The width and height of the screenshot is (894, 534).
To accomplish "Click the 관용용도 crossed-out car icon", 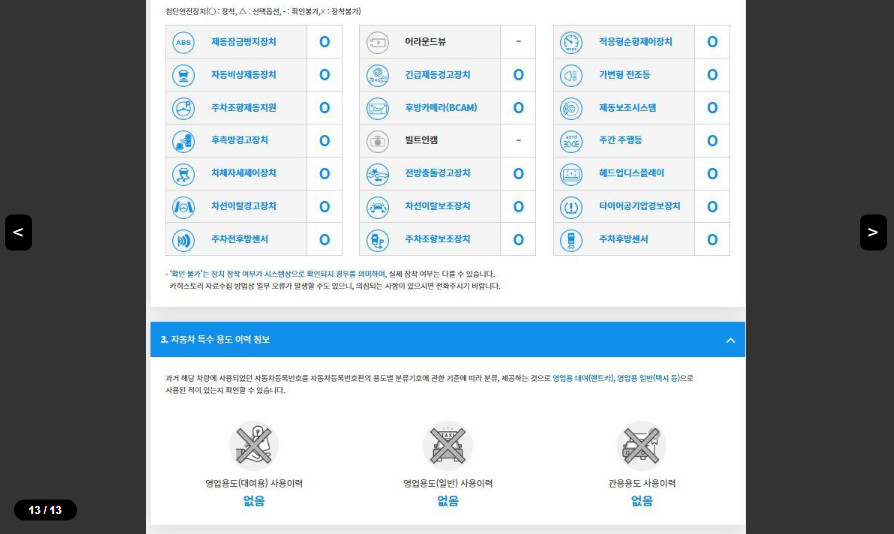I will pos(641,446).
